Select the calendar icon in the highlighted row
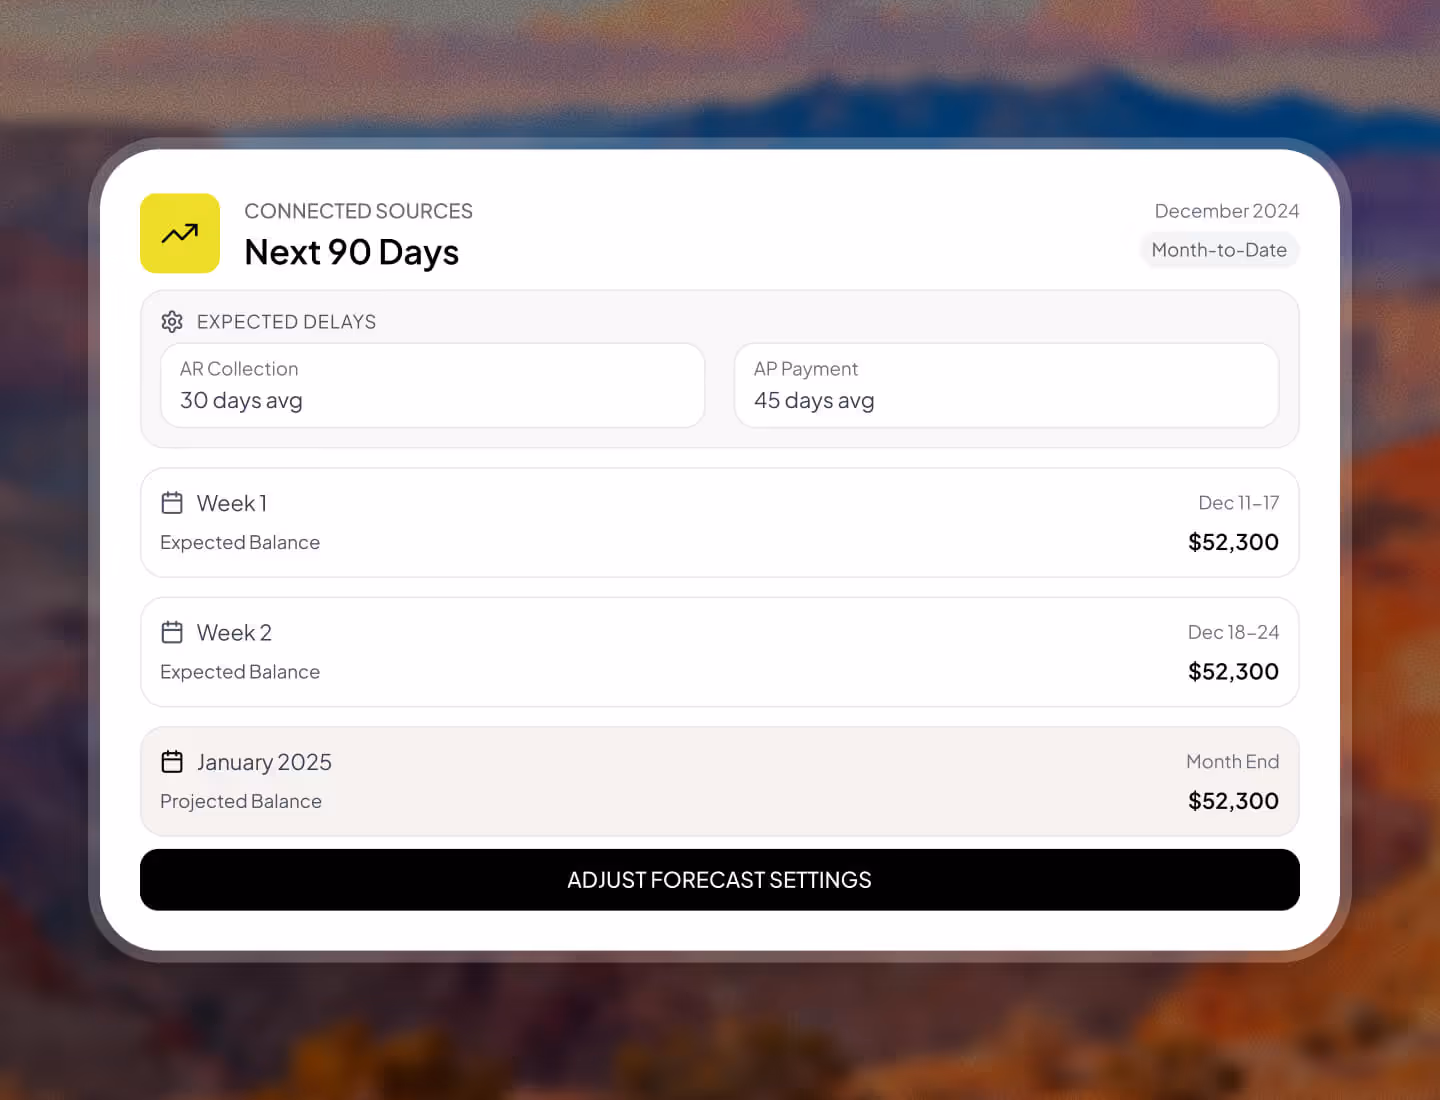The image size is (1440, 1100). click(172, 761)
